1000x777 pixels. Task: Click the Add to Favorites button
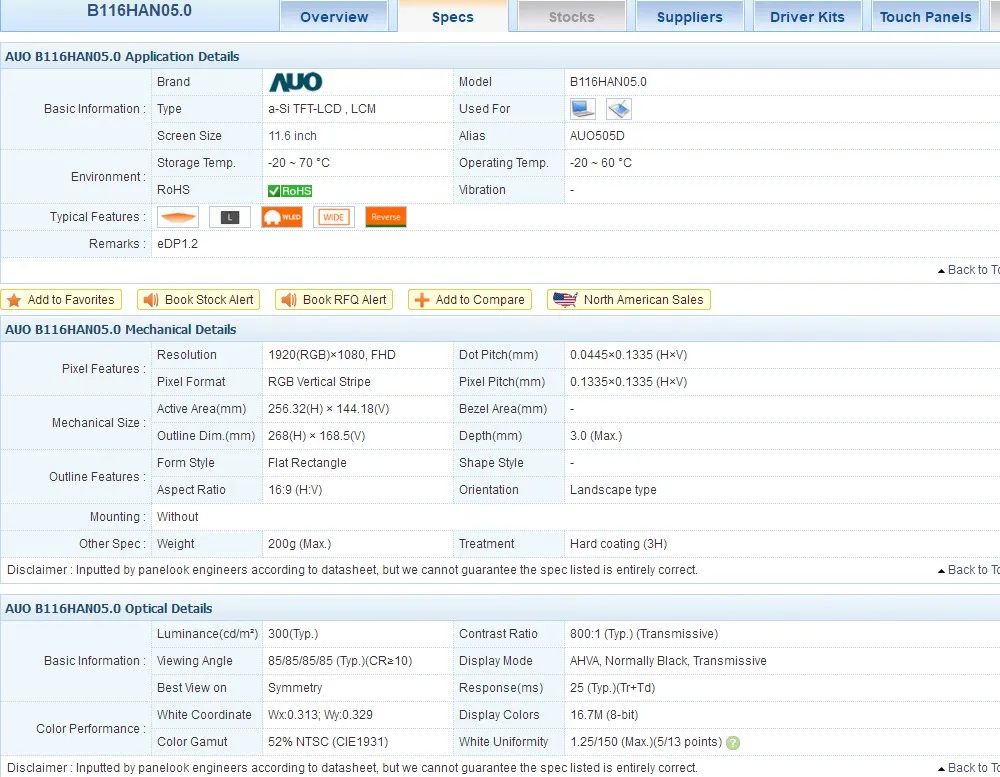(61, 300)
